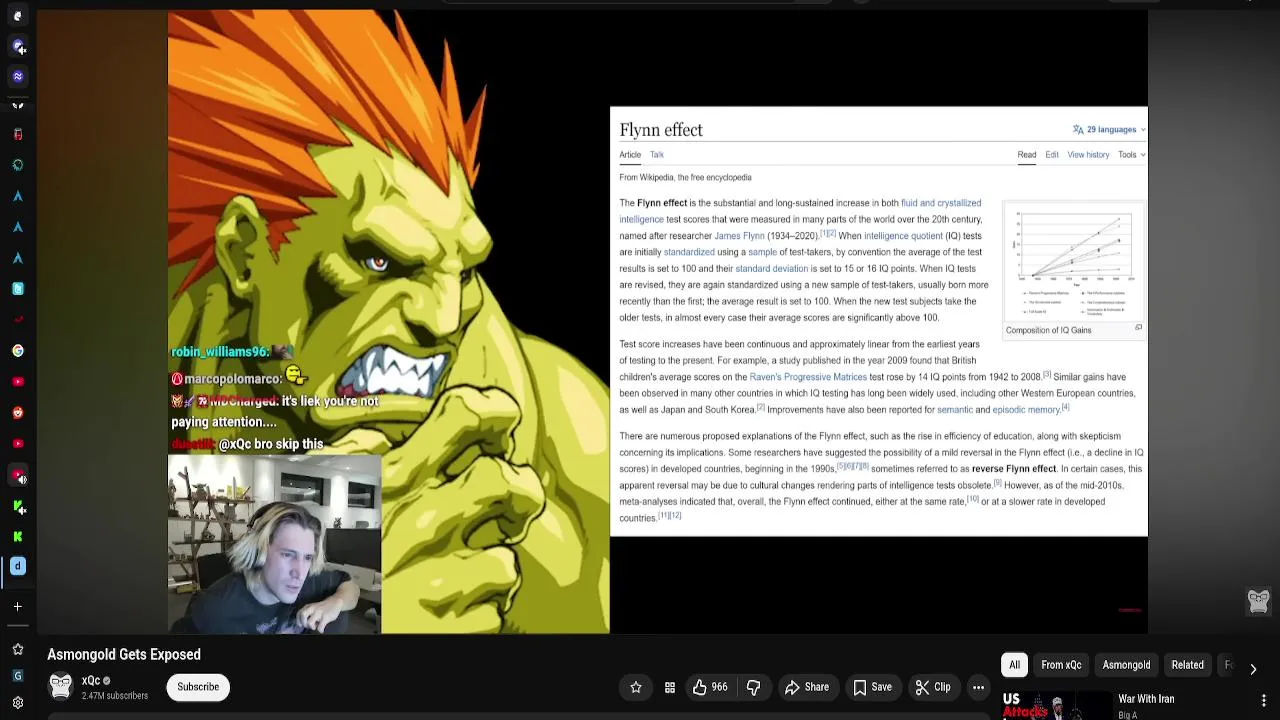This screenshot has height=720, width=1280.
Task: Follow the standardized link in the article
Action: 689,252
